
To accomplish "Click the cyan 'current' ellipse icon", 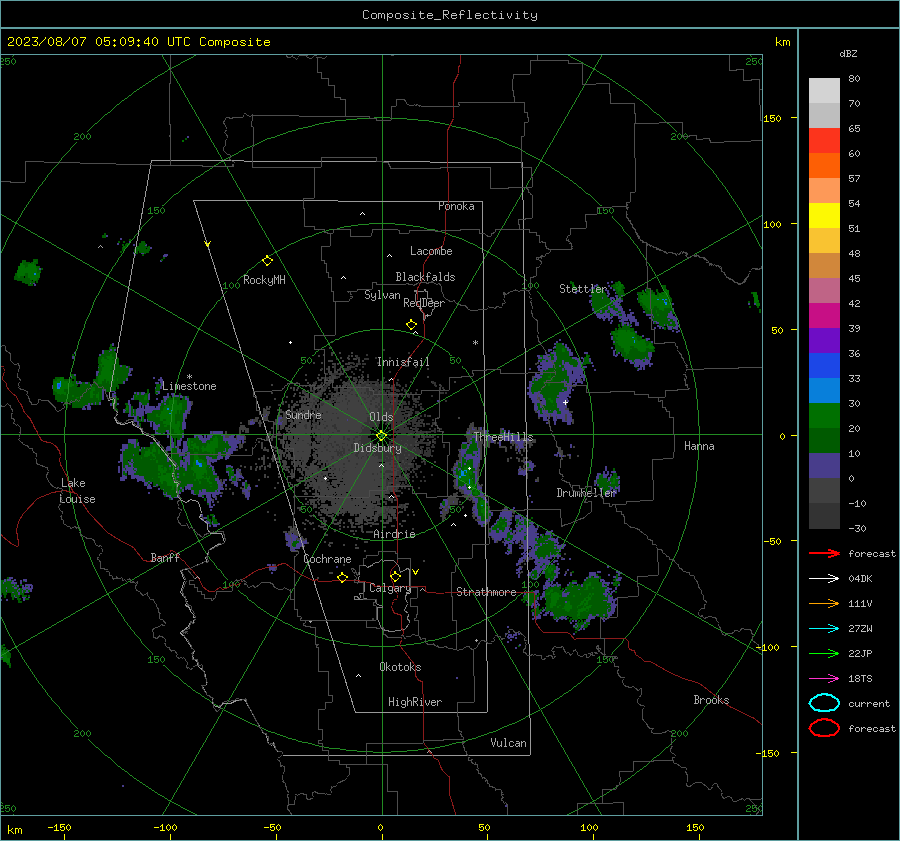I will 824,703.
